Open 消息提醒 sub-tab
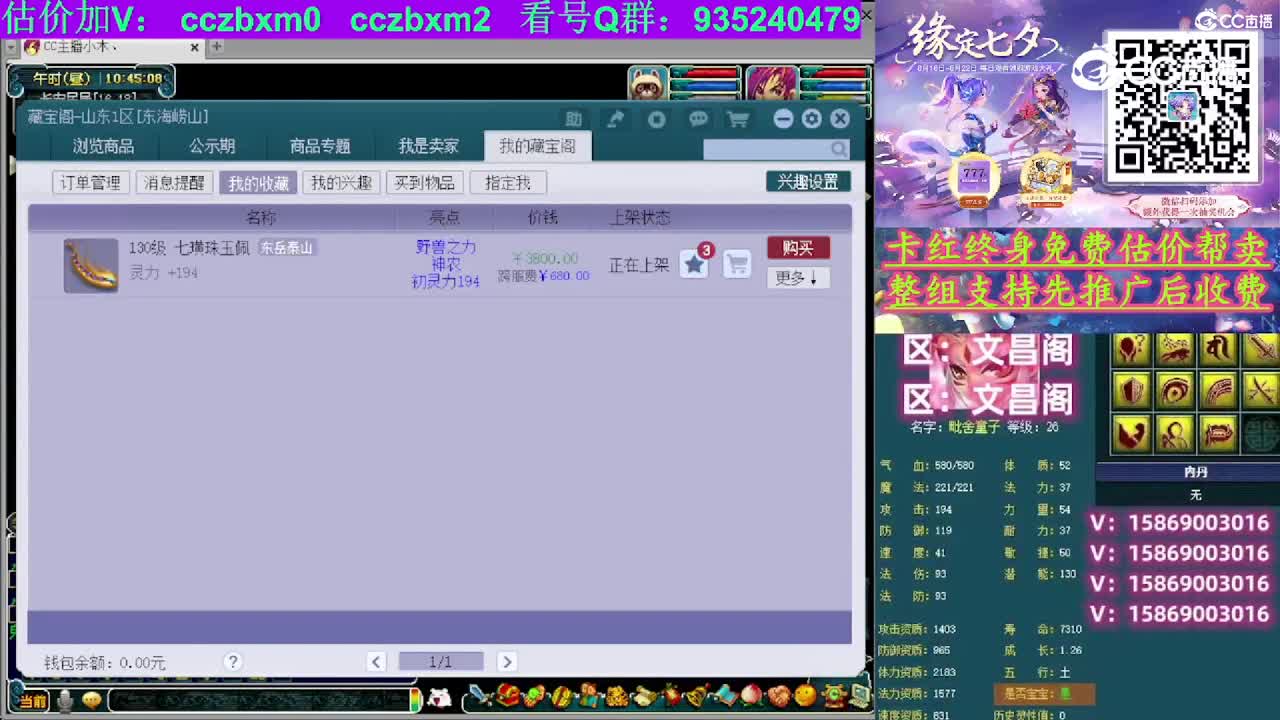This screenshot has height=720, width=1280. tap(174, 183)
